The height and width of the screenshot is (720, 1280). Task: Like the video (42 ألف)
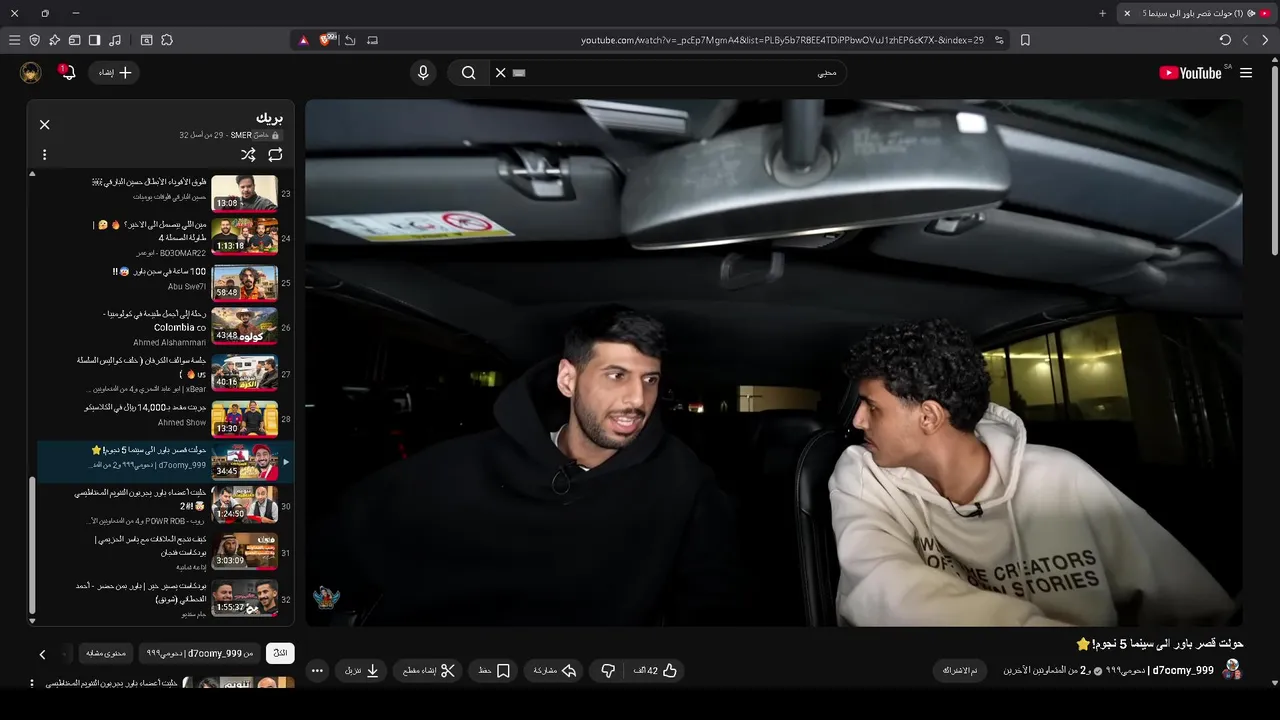[655, 671]
